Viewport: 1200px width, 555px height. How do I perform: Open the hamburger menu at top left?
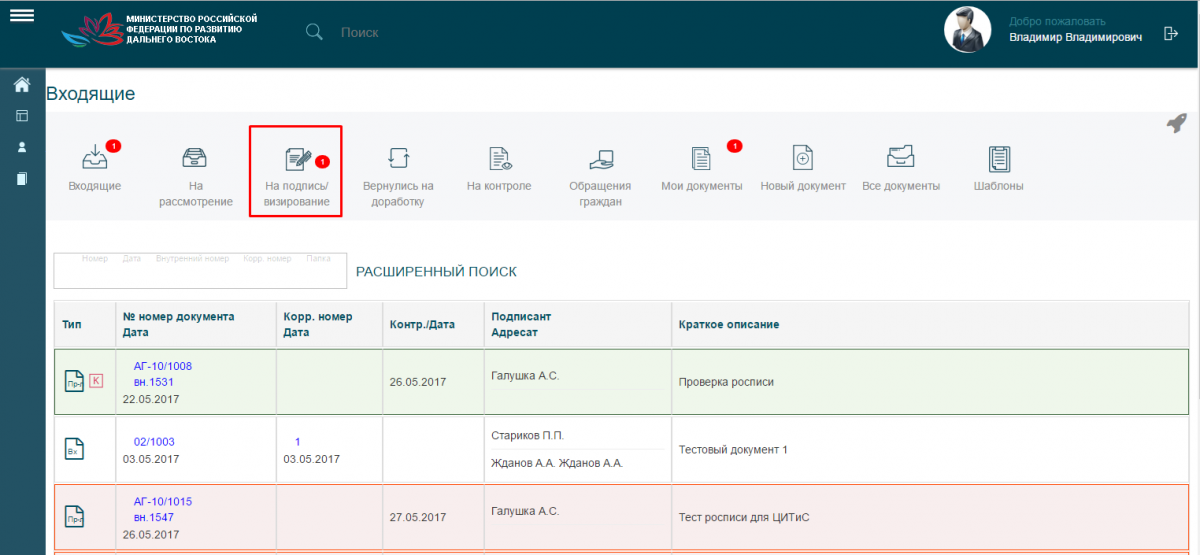tap(21, 16)
